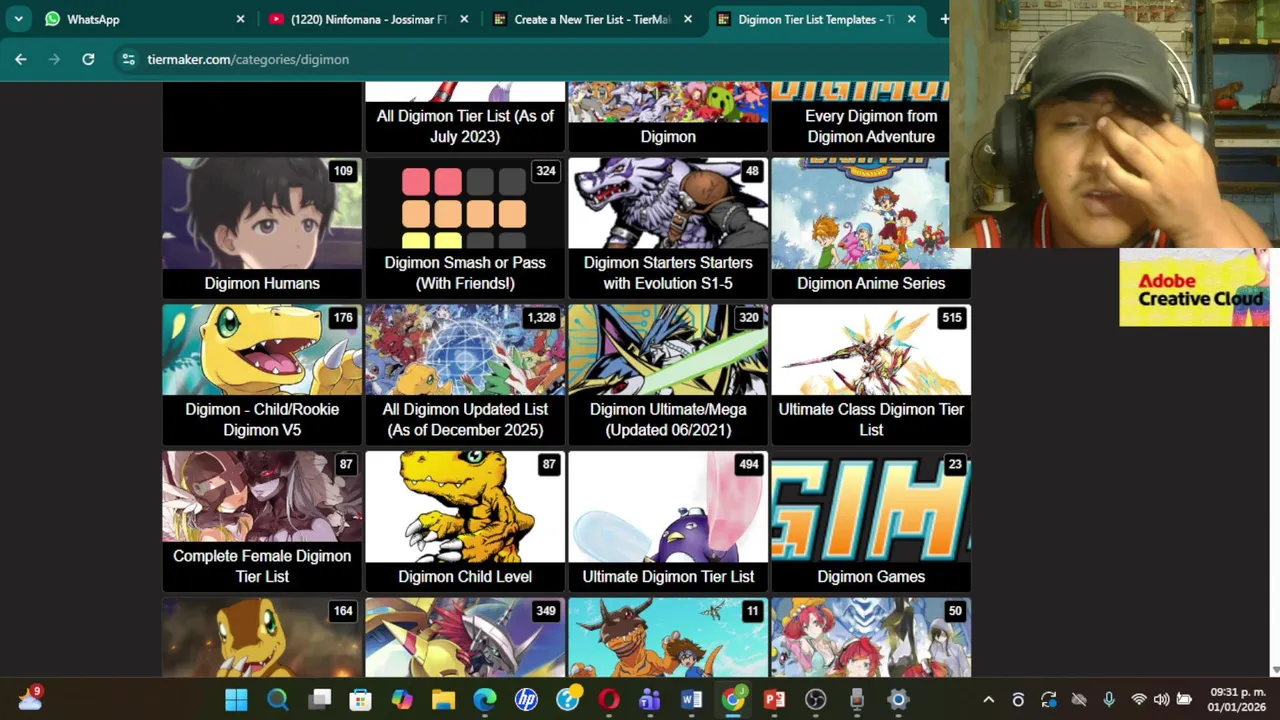Viewport: 1280px width, 720px height.
Task: Open Complete Female Digimon Tier List
Action: point(262,521)
